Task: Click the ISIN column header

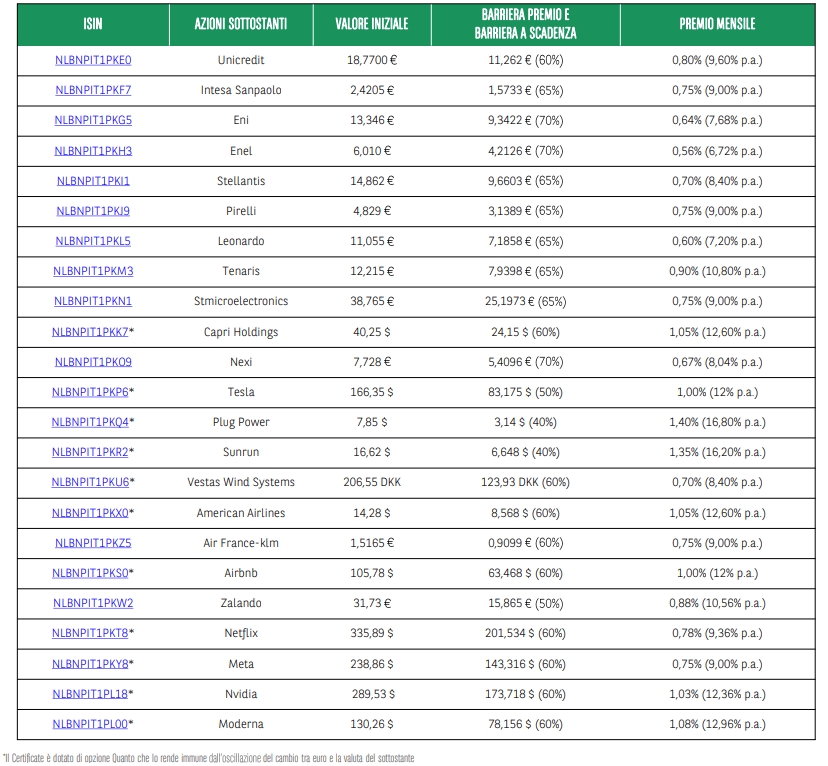Action: pos(93,24)
